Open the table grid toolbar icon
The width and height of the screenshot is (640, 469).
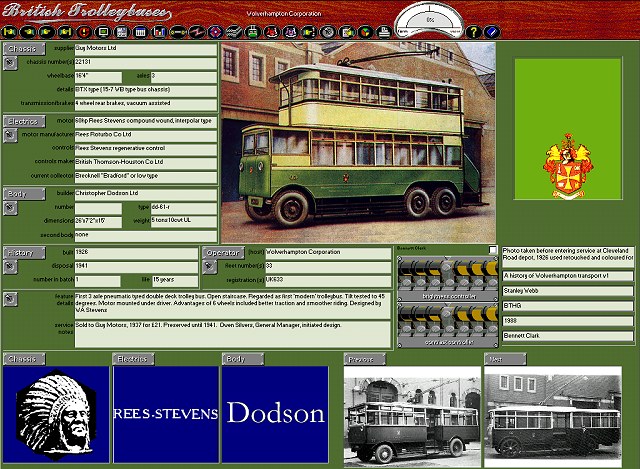pos(140,32)
